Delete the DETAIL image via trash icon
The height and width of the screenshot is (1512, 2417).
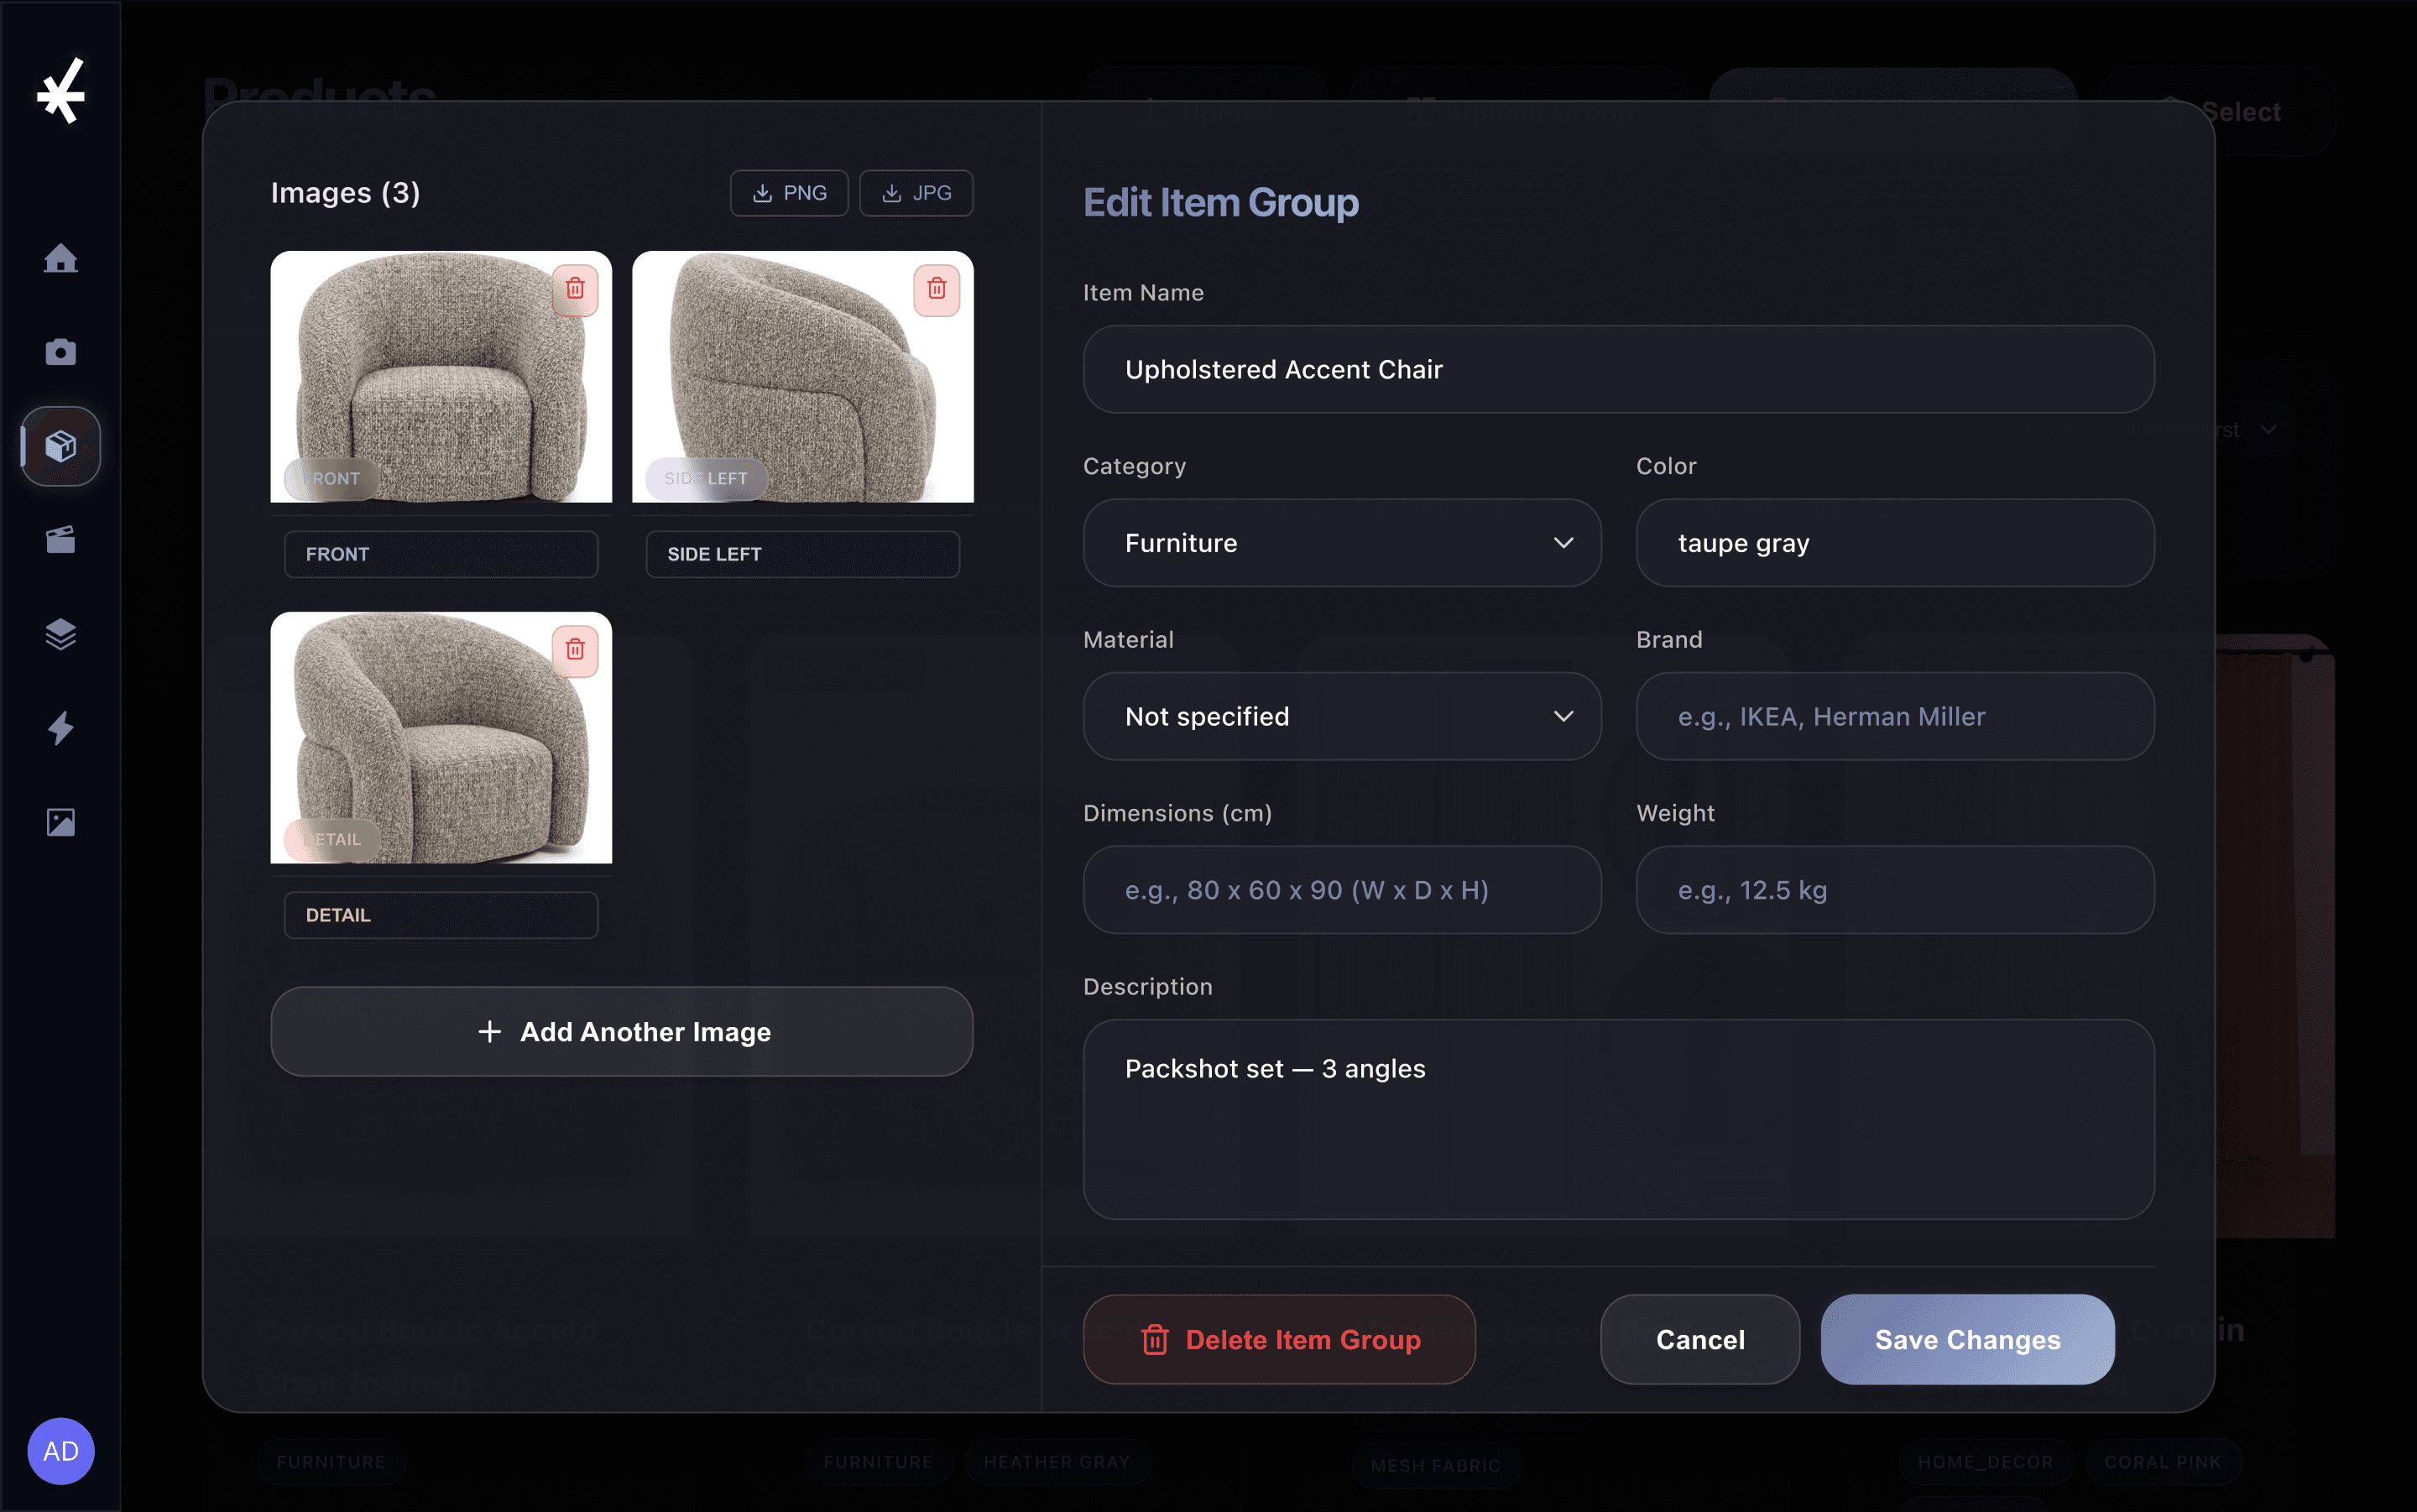[575, 650]
